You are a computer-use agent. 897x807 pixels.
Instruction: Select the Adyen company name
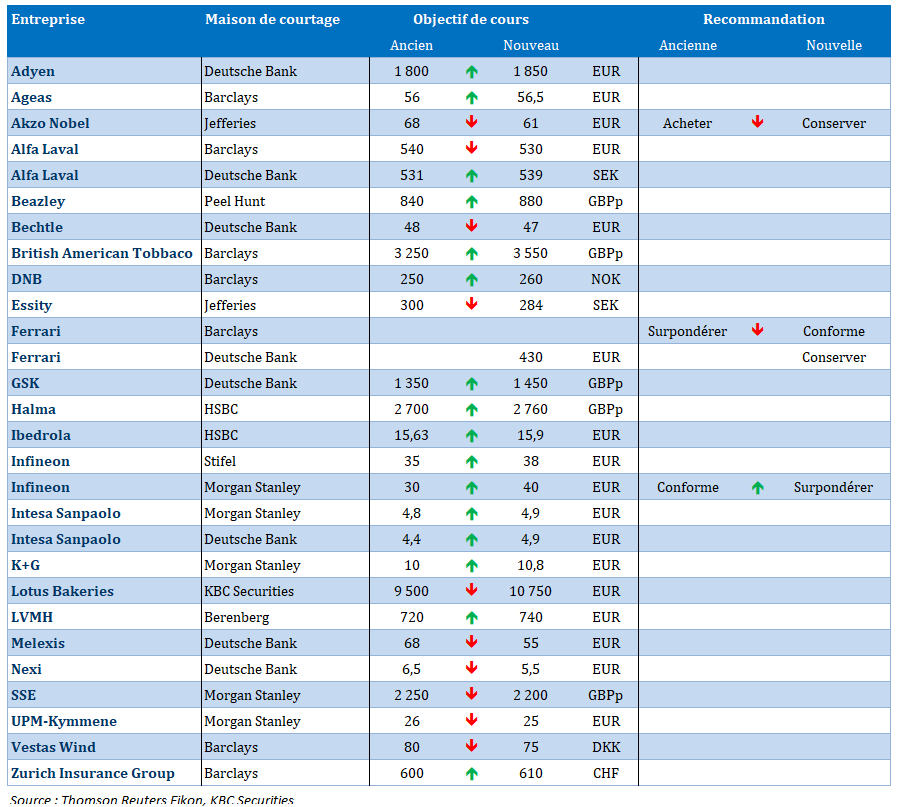tap(33, 71)
